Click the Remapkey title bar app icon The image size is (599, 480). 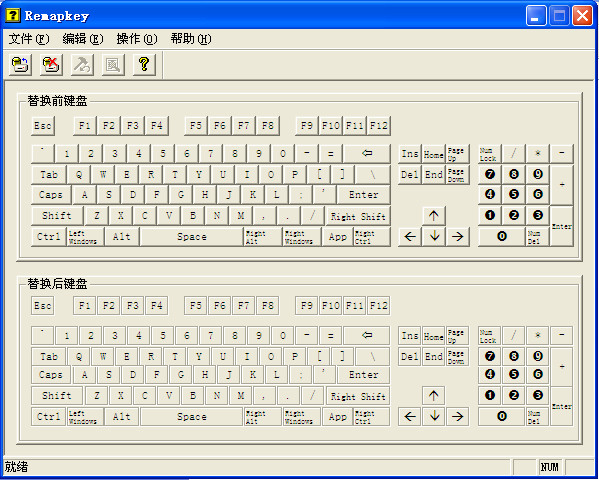13,16
